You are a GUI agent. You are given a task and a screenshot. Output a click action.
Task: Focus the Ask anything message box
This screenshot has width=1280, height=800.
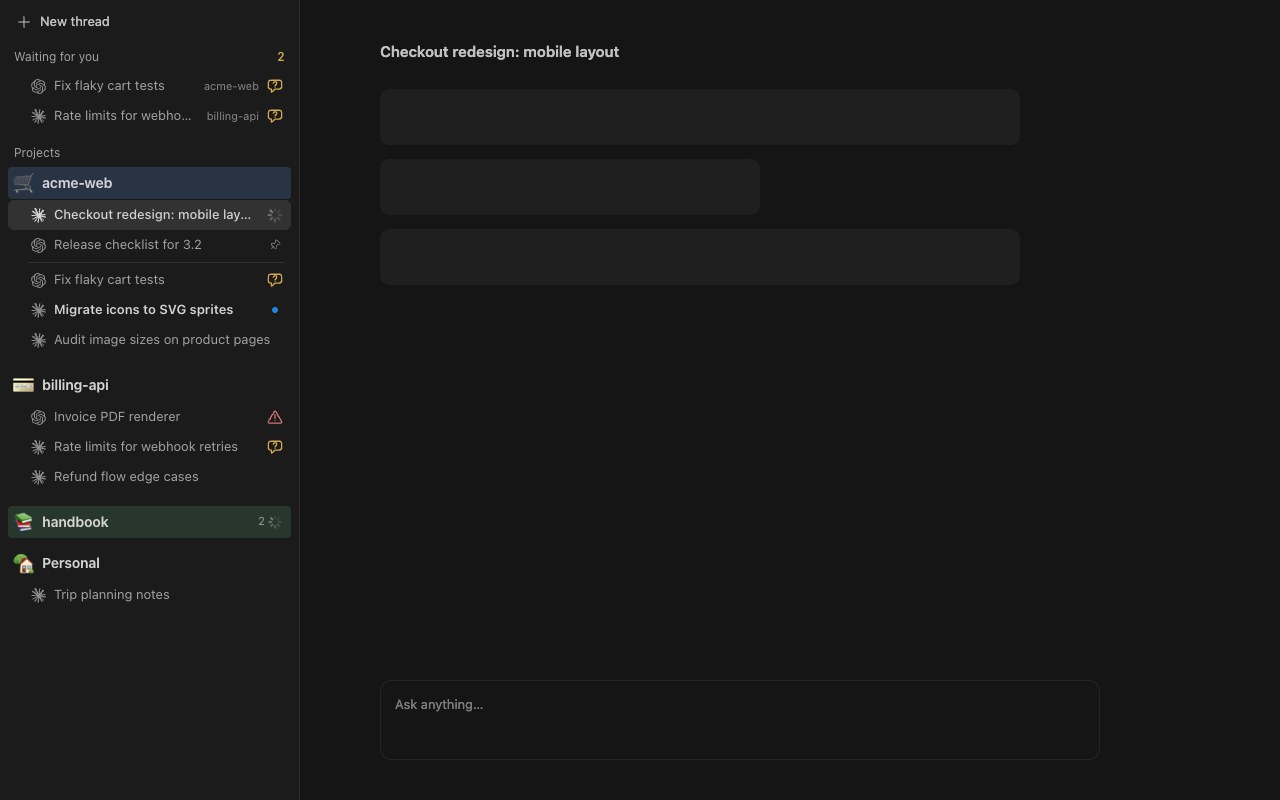point(740,720)
